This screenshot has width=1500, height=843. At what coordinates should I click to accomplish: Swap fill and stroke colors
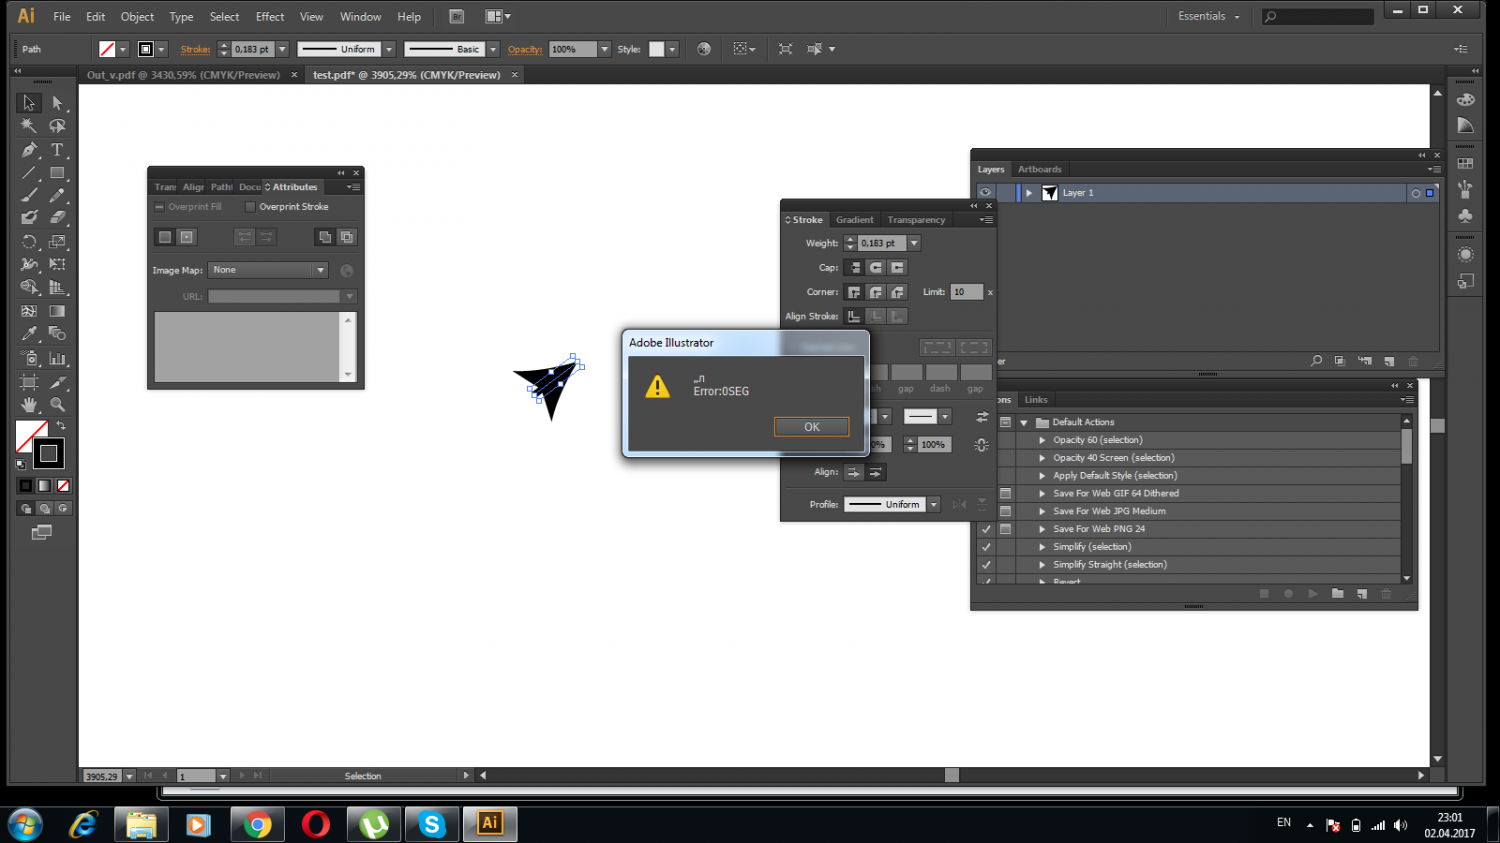(x=61, y=426)
